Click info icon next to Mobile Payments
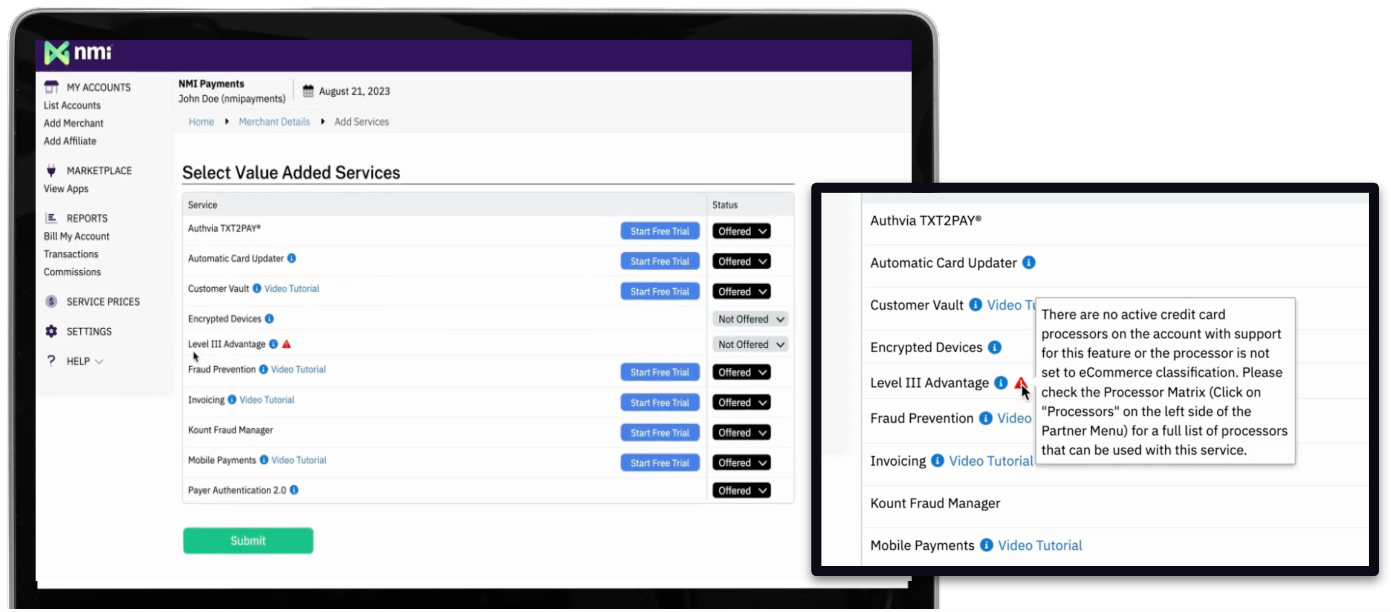Viewport: 1391px width, 612px height. (x=264, y=460)
